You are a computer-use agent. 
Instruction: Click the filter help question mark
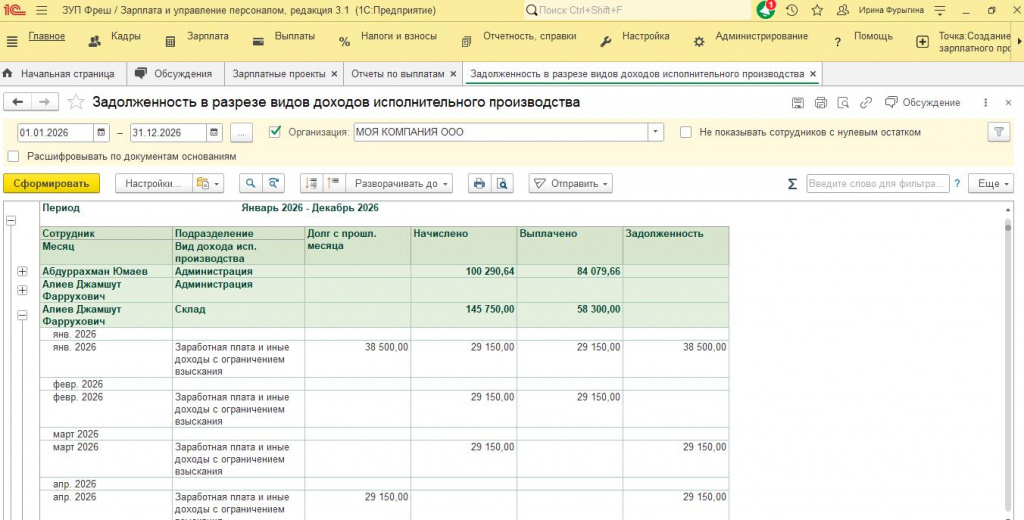click(957, 184)
